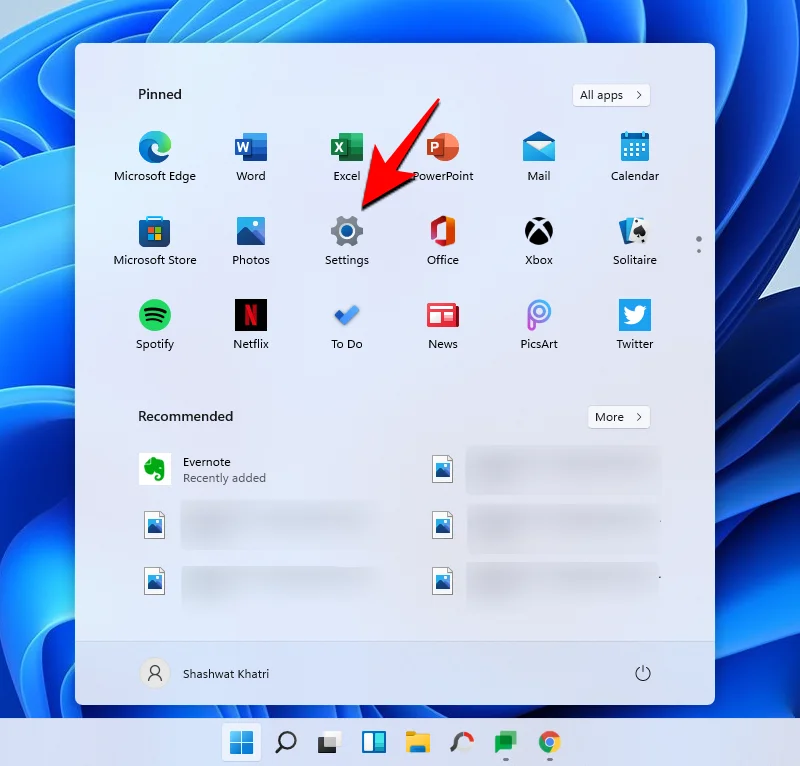
Task: Open Search from the taskbar
Action: coord(284,743)
